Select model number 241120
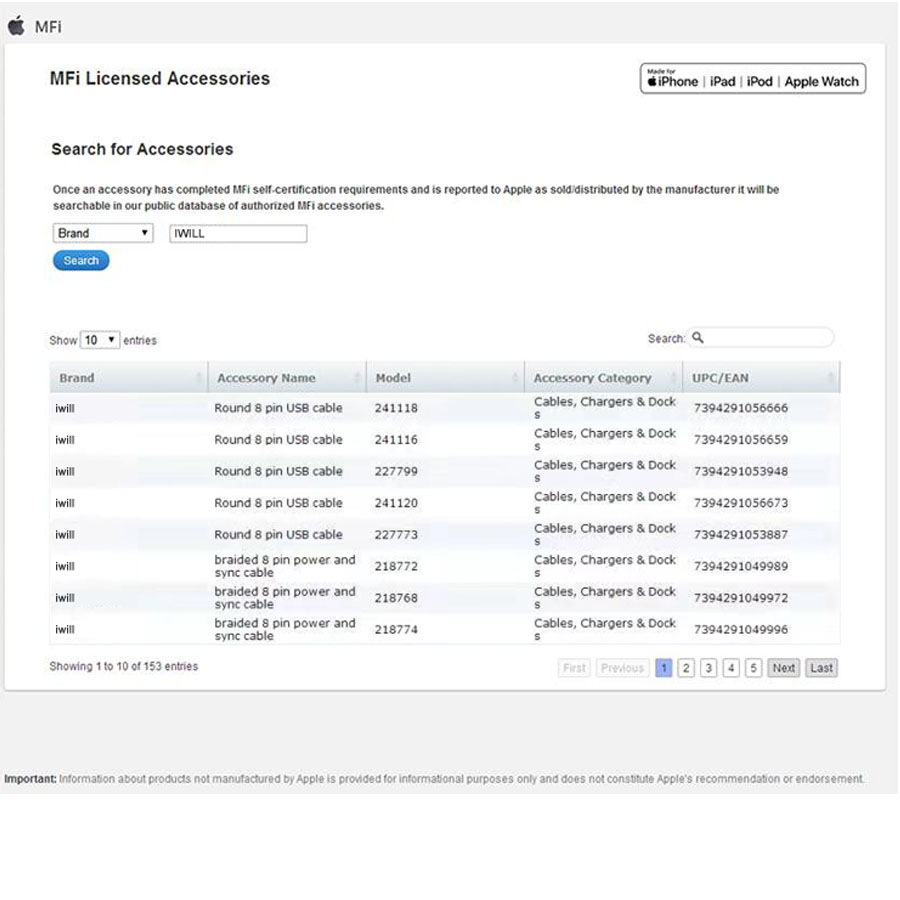 point(396,503)
